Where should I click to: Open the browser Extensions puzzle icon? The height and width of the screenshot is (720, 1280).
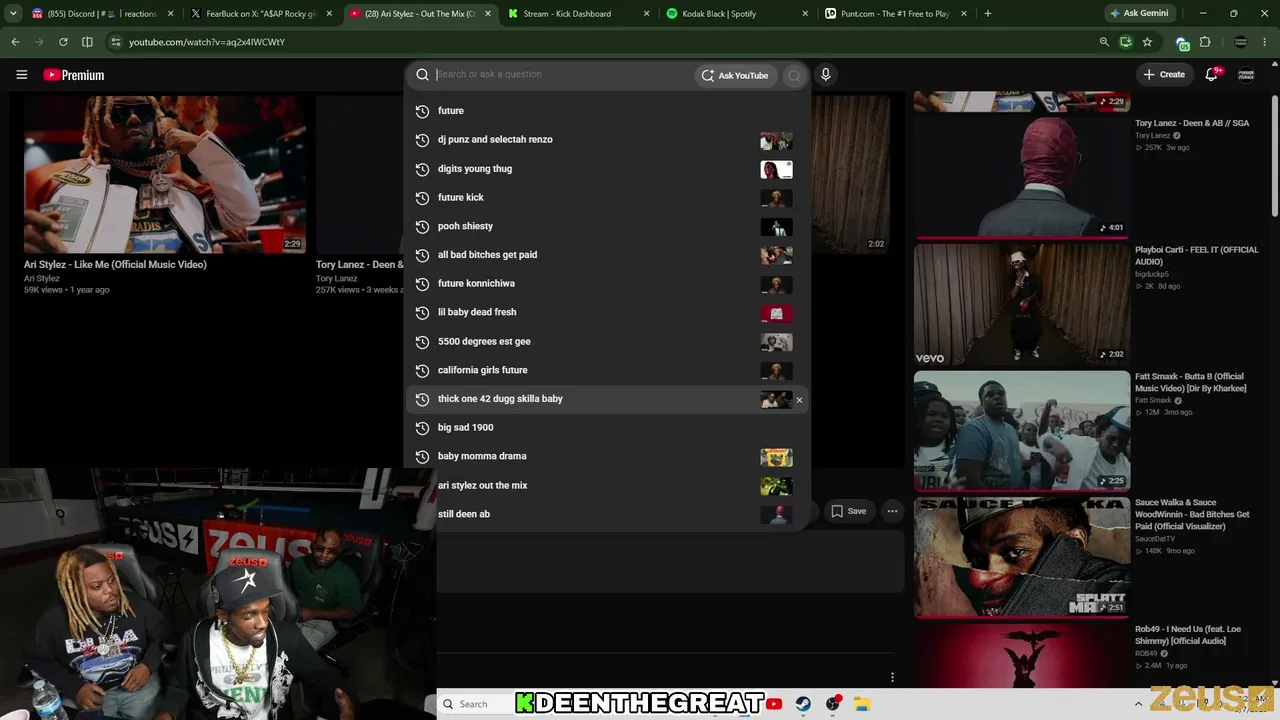[x=1205, y=42]
